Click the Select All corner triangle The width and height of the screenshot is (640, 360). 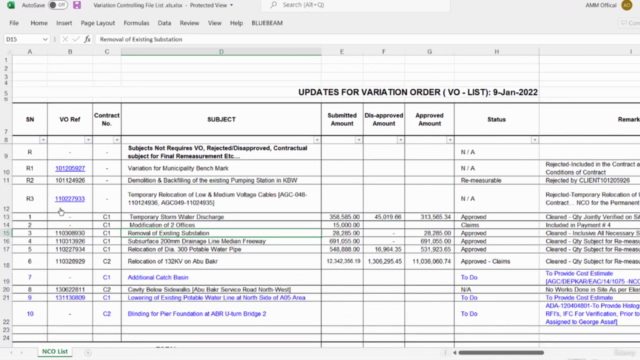pyautogui.click(x=8, y=52)
